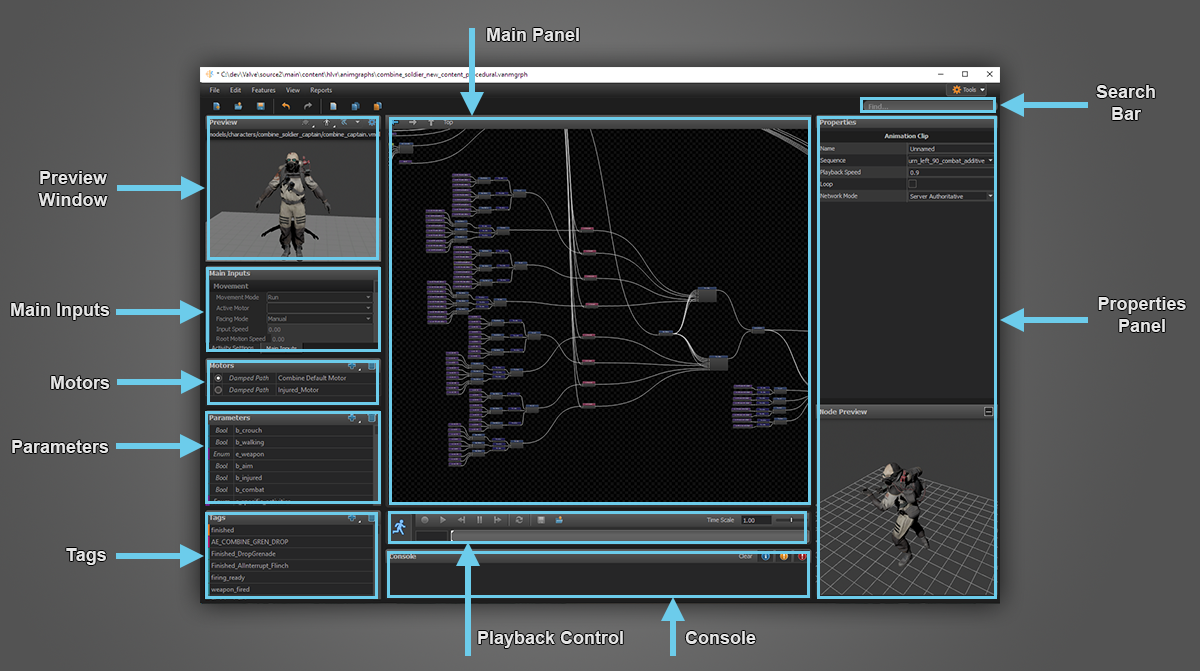This screenshot has height=671, width=1200.
Task: Select the Combine Default Motor radio button
Action: pyautogui.click(x=219, y=378)
